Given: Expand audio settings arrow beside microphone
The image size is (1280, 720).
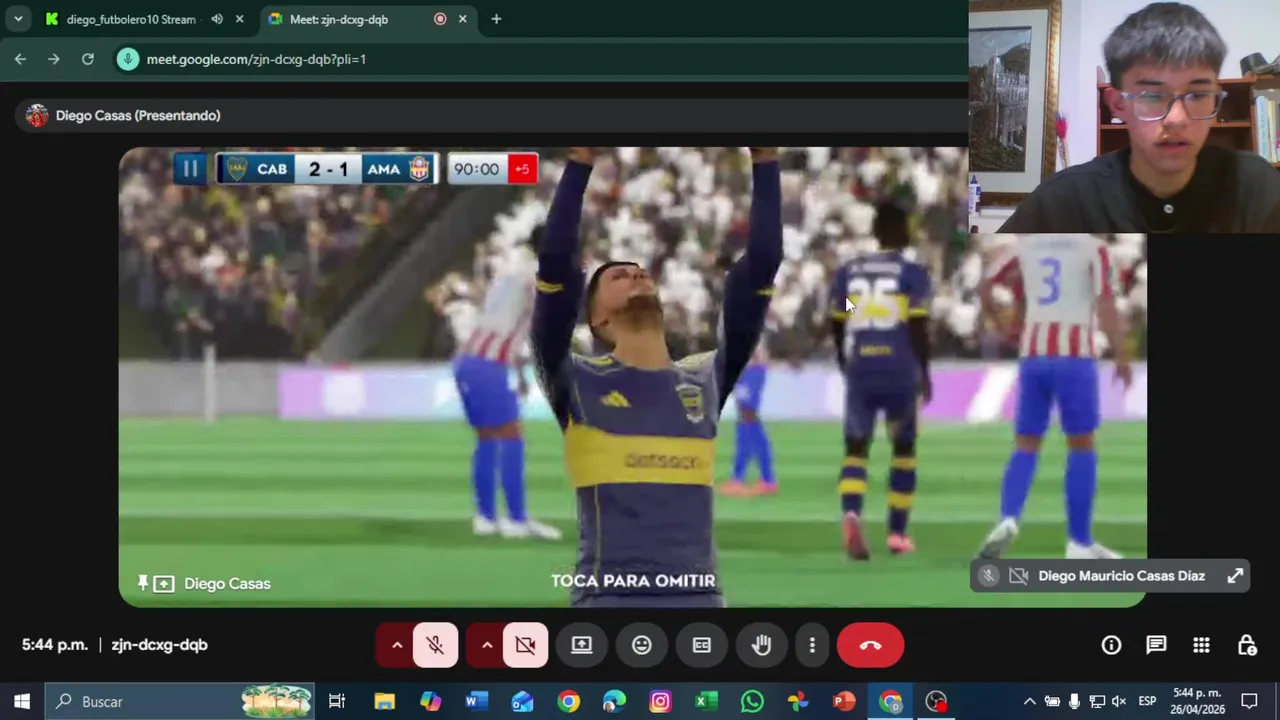Looking at the screenshot, I should coord(396,645).
